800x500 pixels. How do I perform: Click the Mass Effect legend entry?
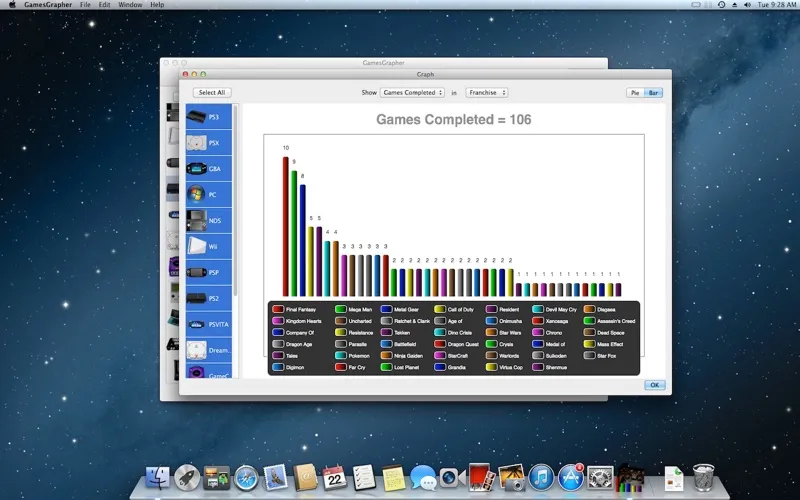[x=604, y=344]
